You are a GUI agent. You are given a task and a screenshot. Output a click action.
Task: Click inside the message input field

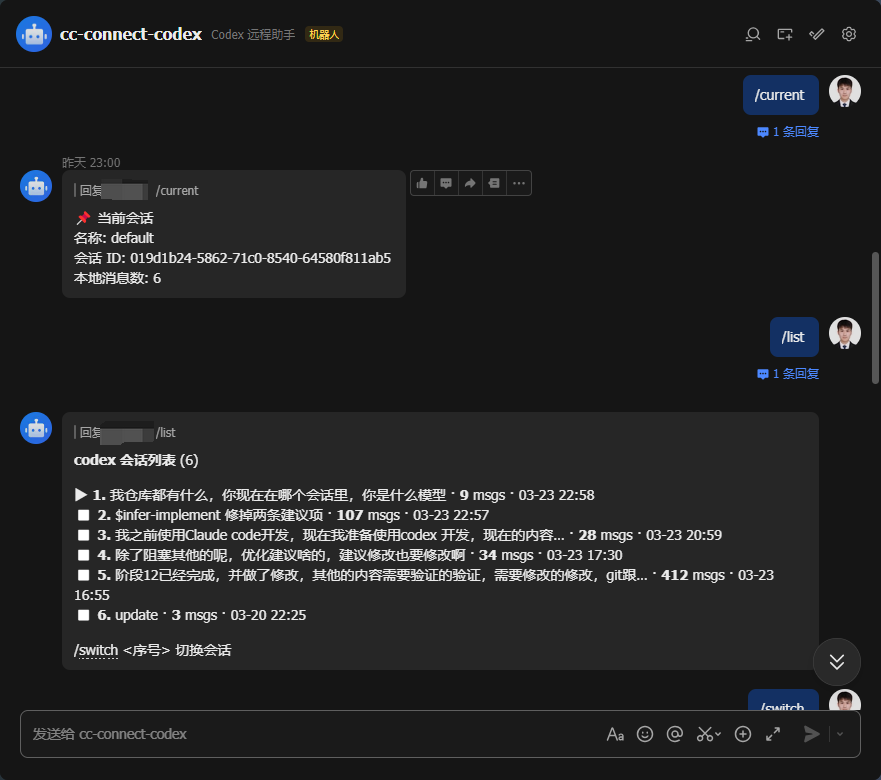tap(300, 733)
